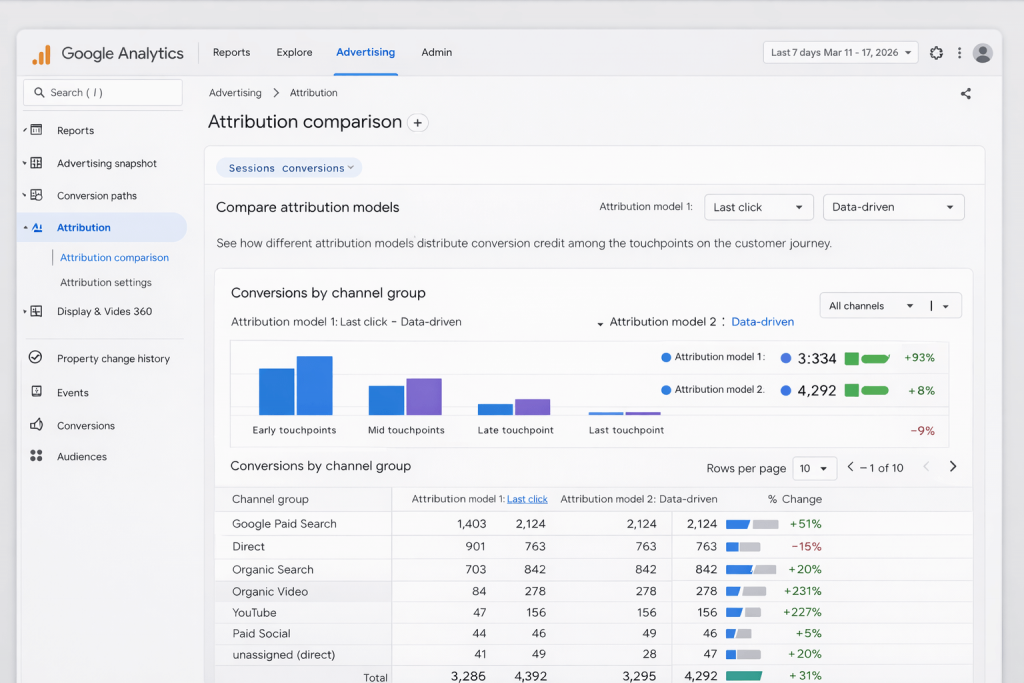Expand the Advertising snapshot sidebar arrow
Screen dimensions: 1024x683
point(25,163)
